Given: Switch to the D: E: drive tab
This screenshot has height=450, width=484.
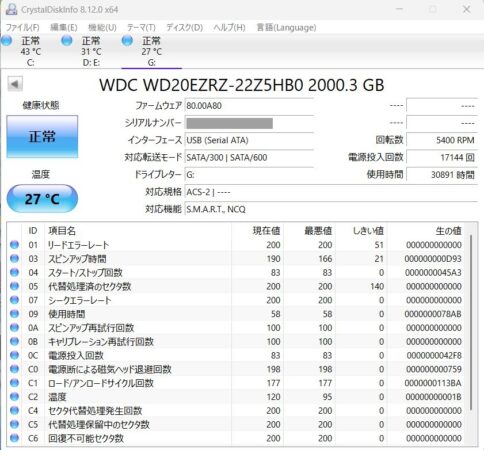Looking at the screenshot, I should click(x=91, y=51).
